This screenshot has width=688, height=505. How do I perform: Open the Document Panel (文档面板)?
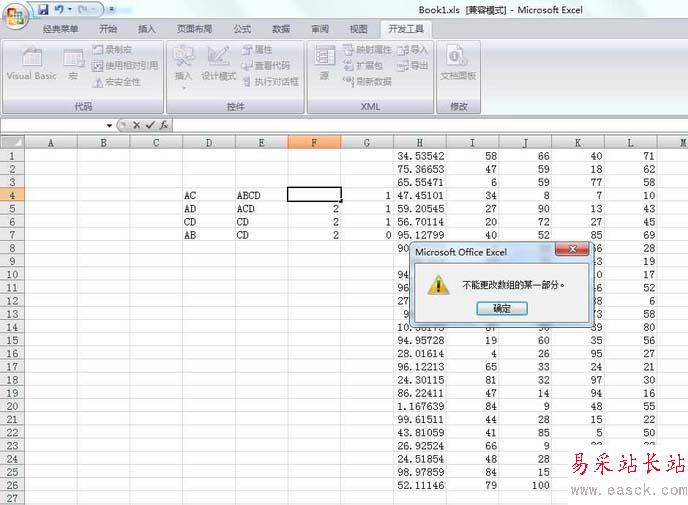tap(458, 64)
